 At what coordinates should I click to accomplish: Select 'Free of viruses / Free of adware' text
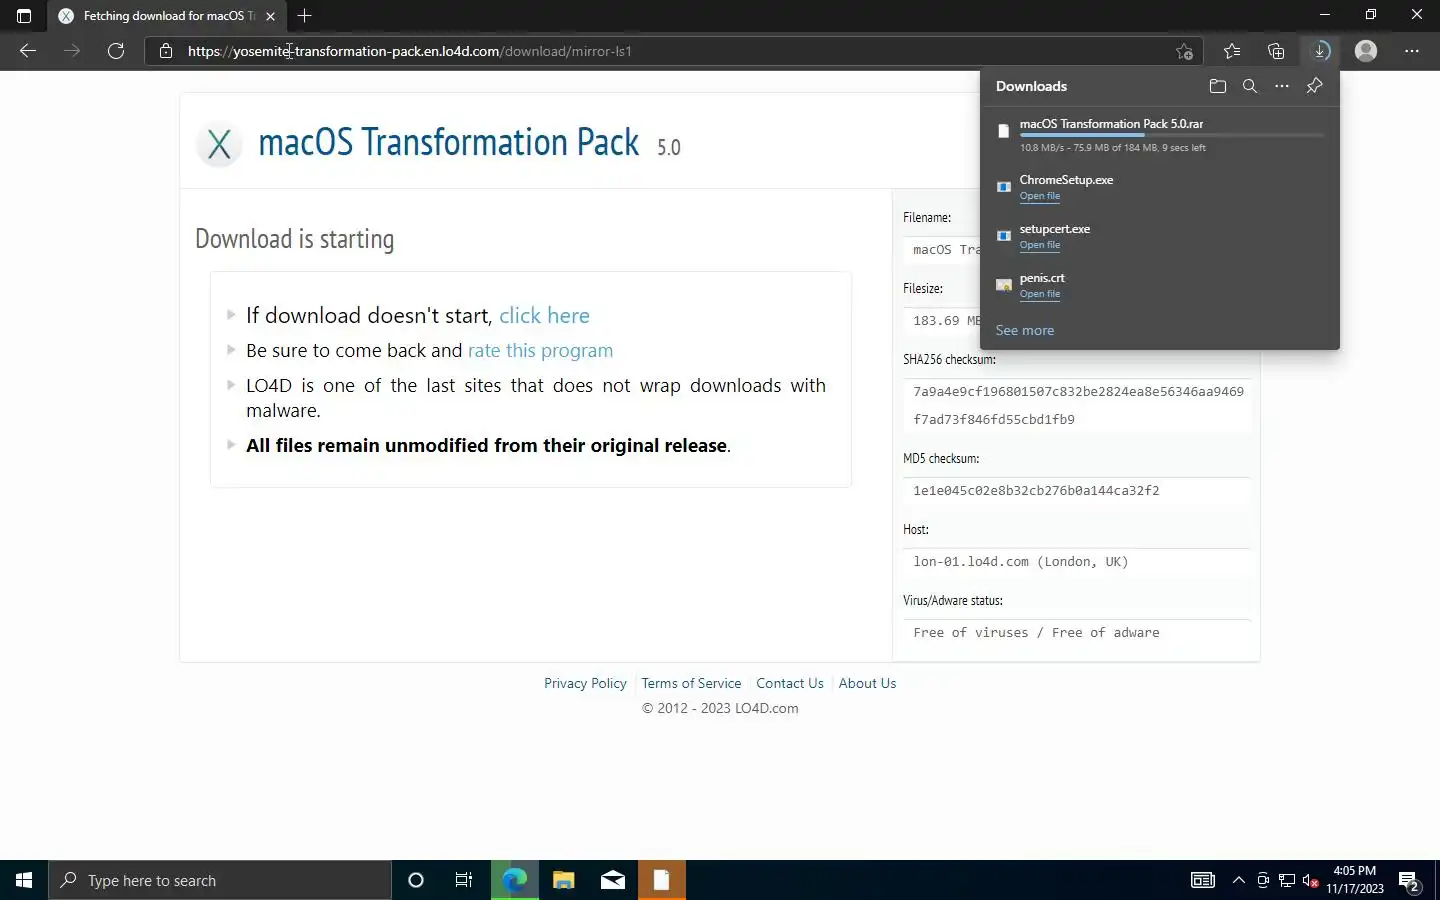[x=1036, y=633]
